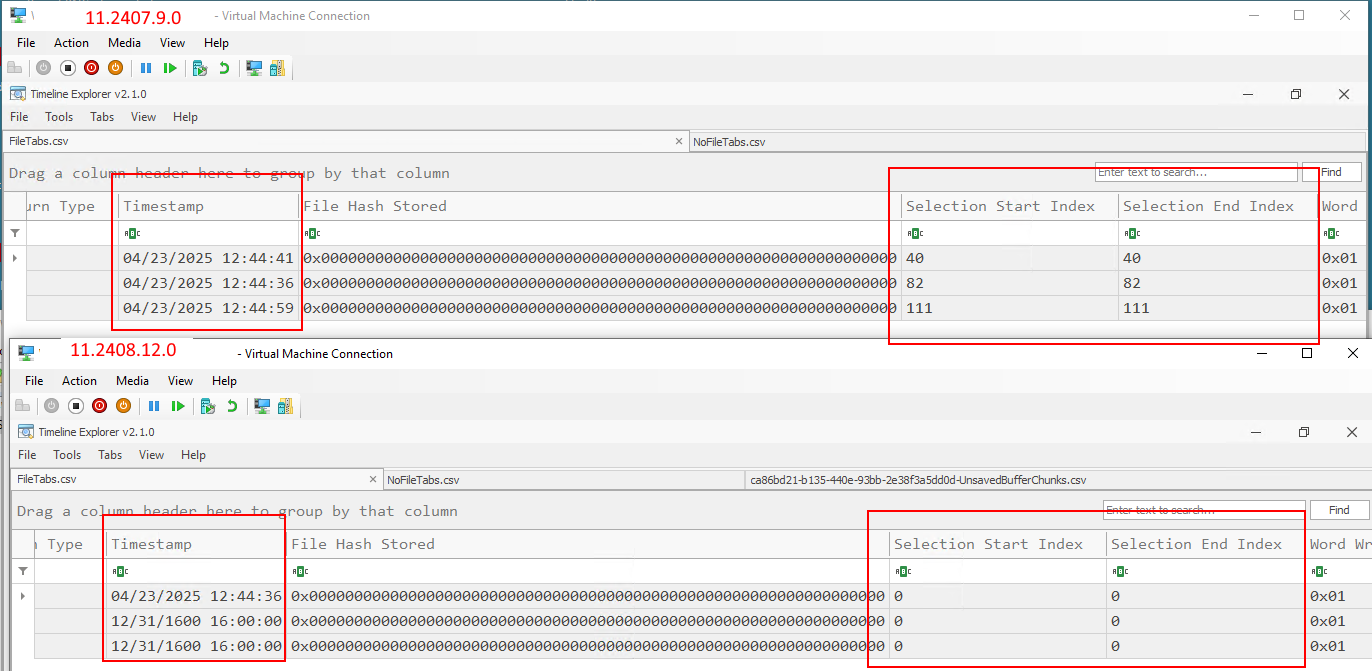Sort by Timestamp column header in 11.2407.9.0 grid

point(209,206)
